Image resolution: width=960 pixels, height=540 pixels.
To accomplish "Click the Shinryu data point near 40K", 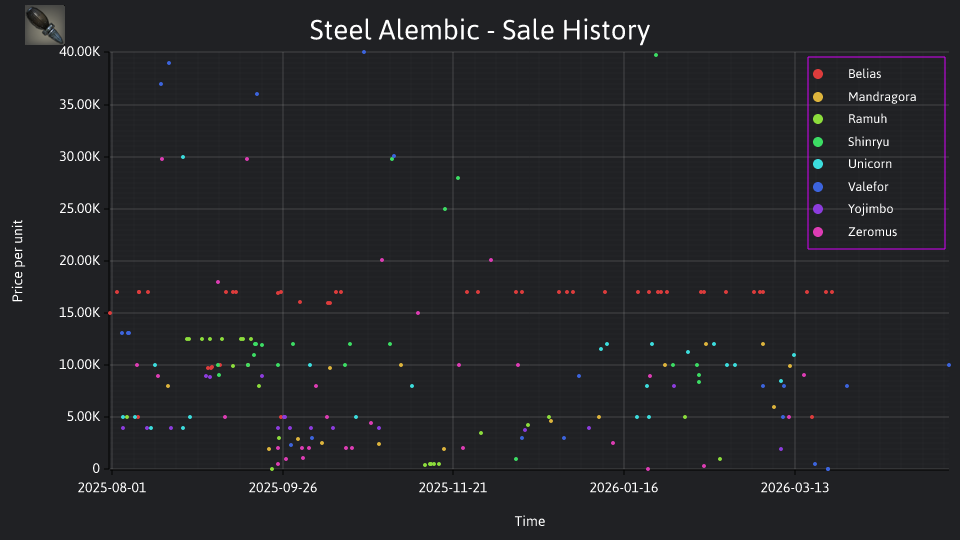I will [x=656, y=55].
